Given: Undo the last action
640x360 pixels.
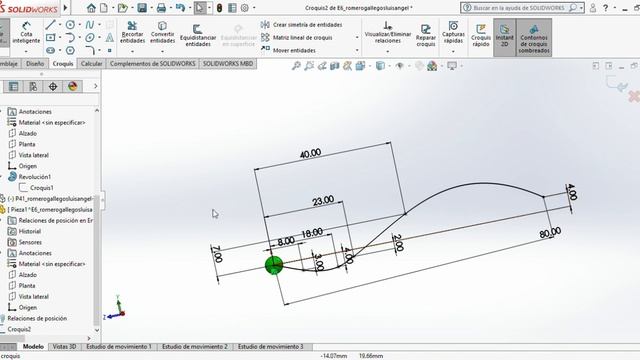Looking at the screenshot, I should 180,8.
